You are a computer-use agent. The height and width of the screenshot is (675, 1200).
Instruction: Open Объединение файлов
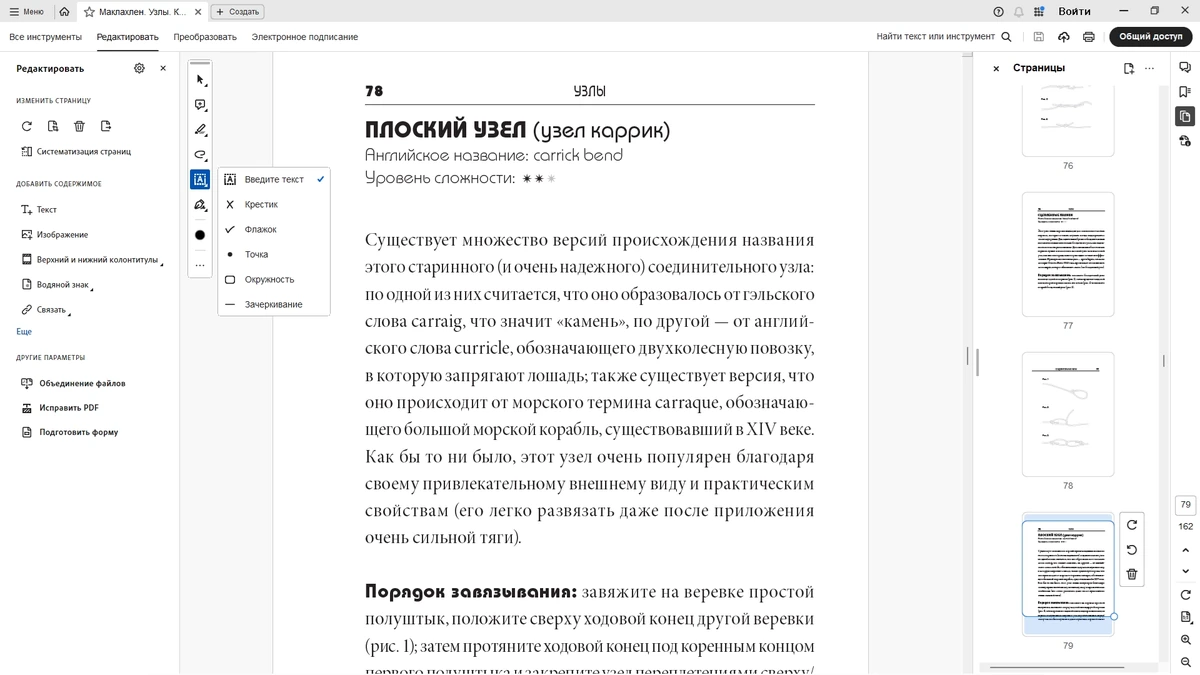click(73, 383)
